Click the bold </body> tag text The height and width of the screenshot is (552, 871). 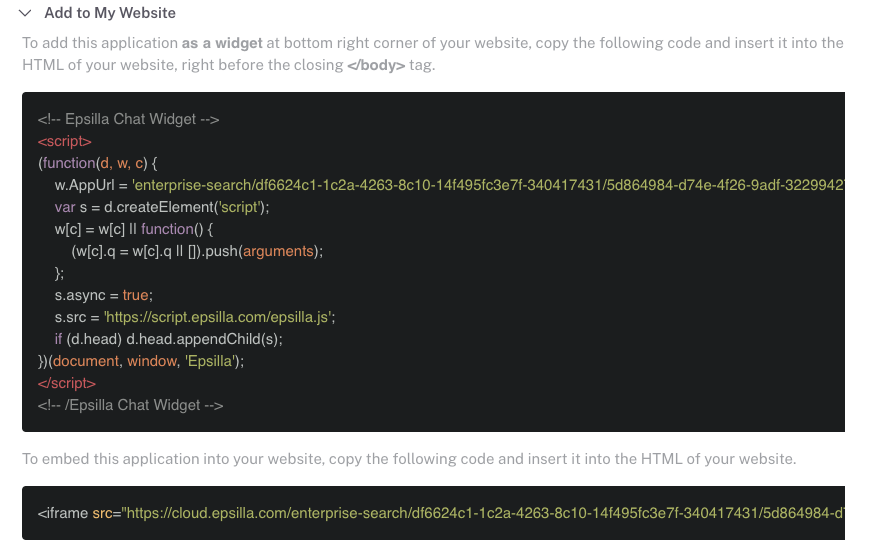376,65
